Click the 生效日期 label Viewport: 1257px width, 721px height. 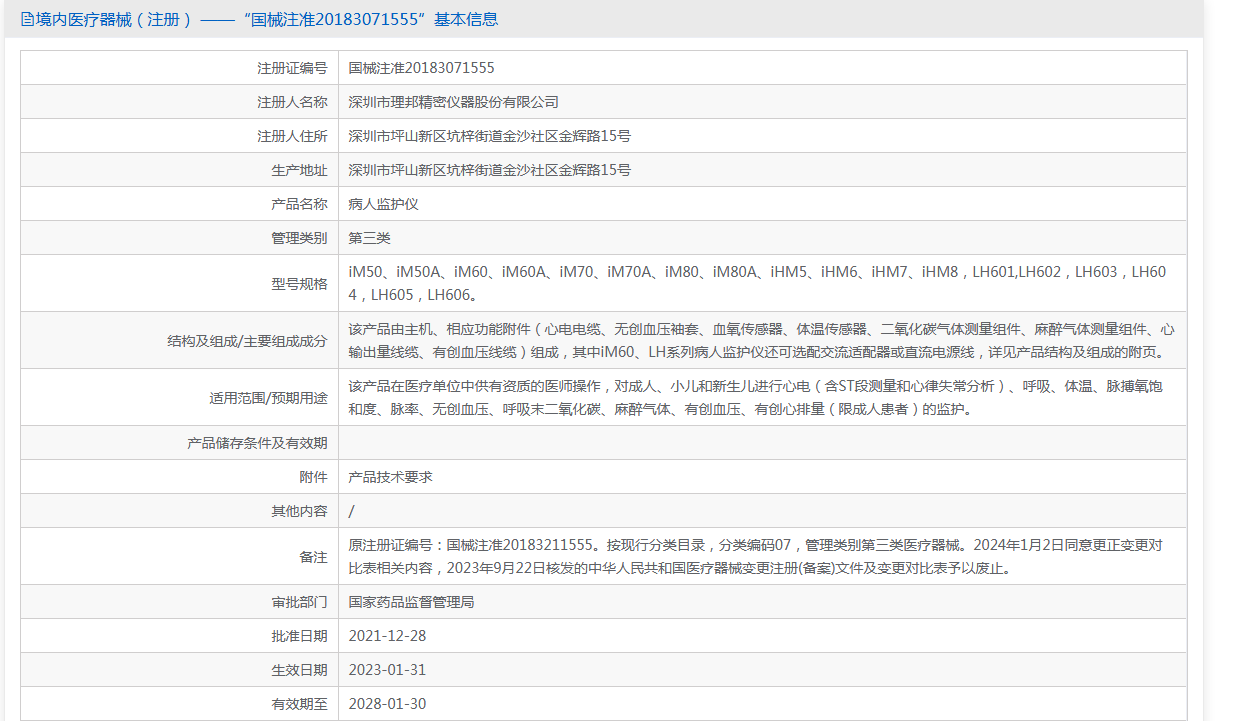pos(299,670)
